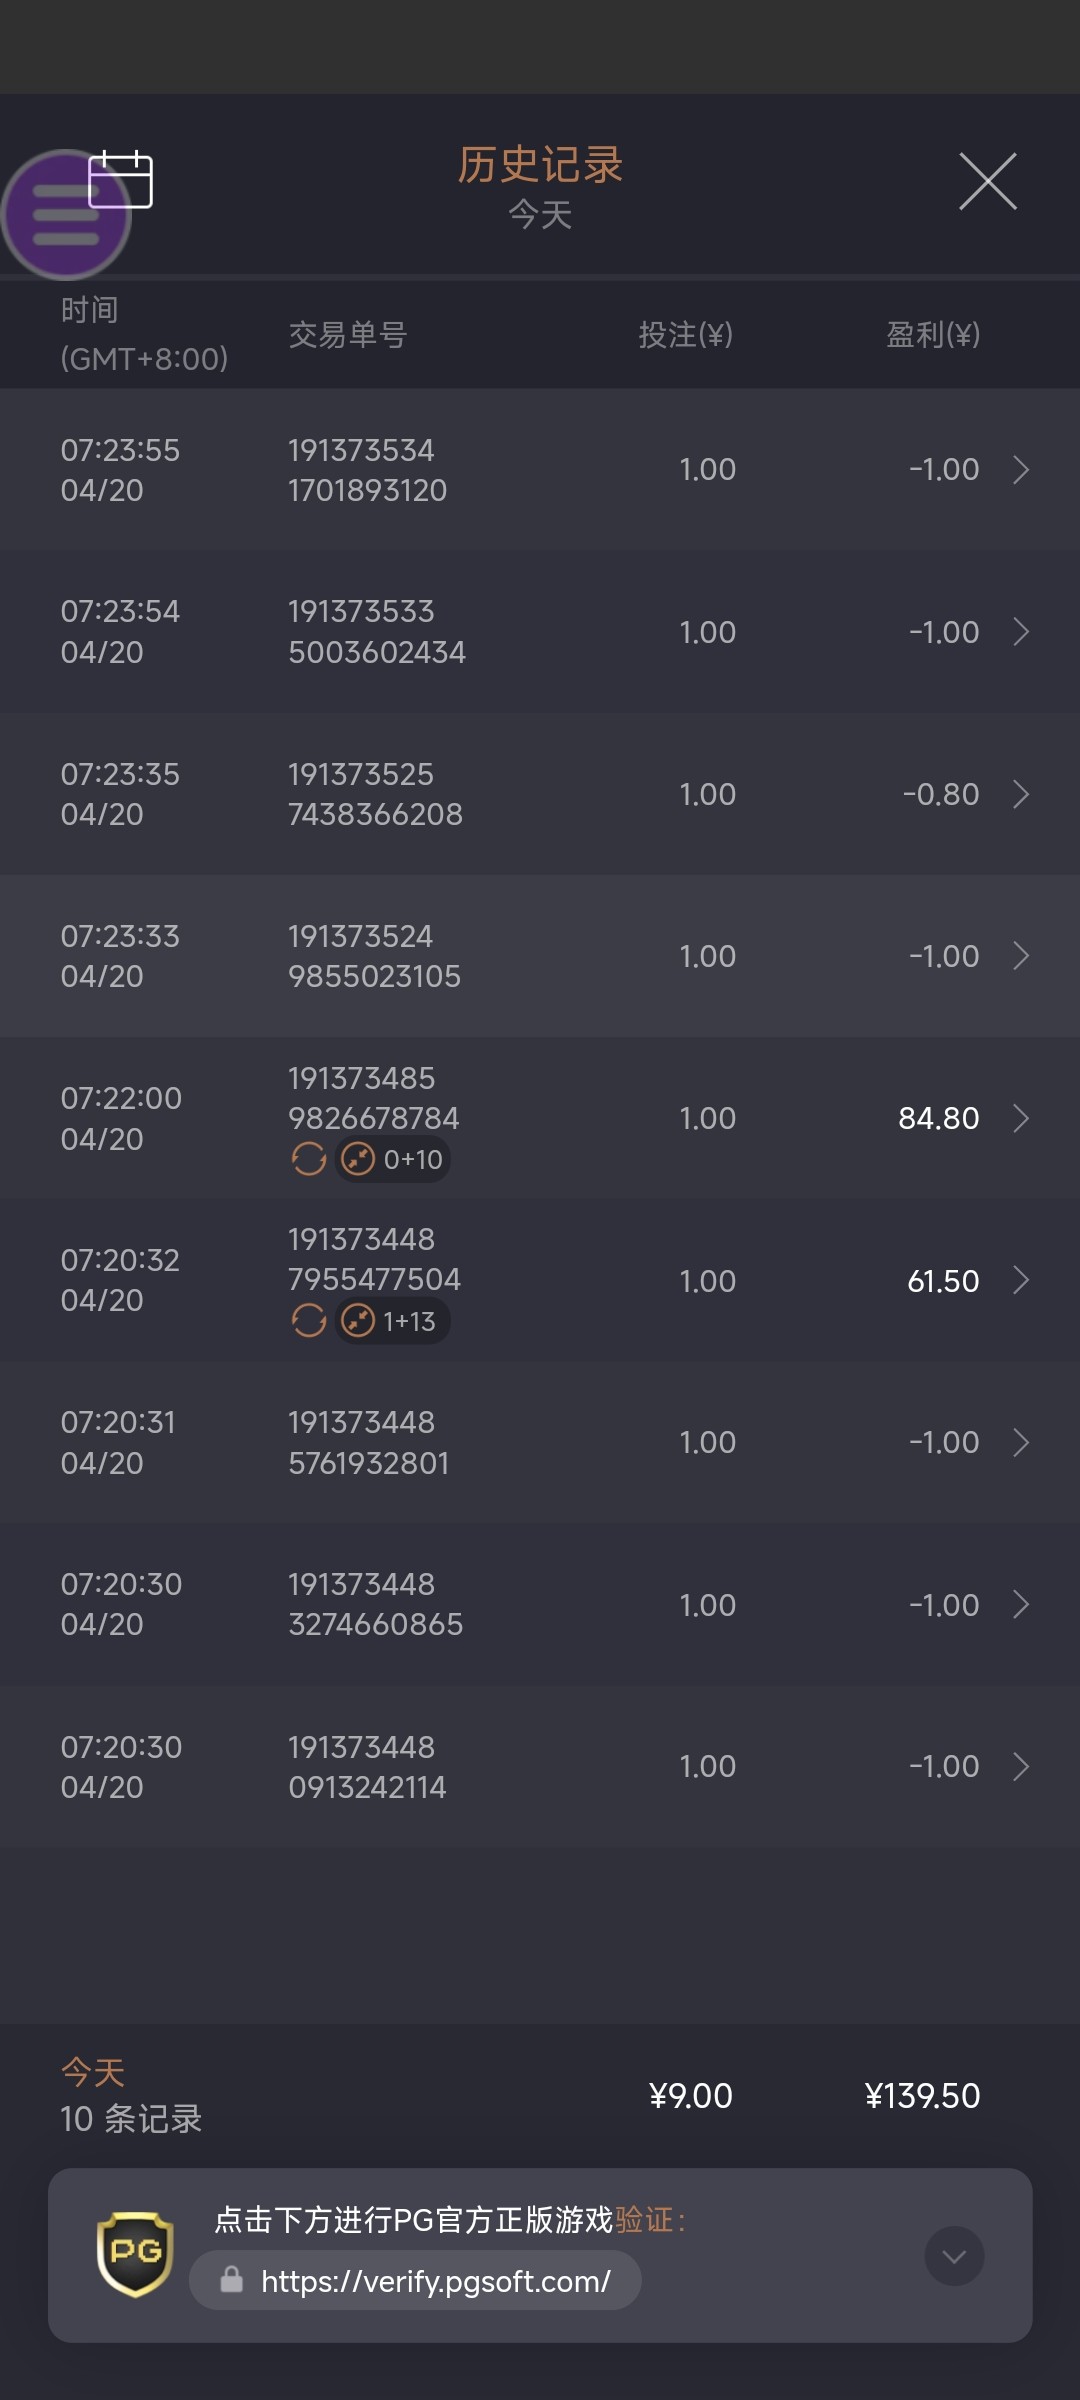Screen dimensions: 1080x2400
Task: Expand details for the 07:23:55 record
Action: point(1021,470)
